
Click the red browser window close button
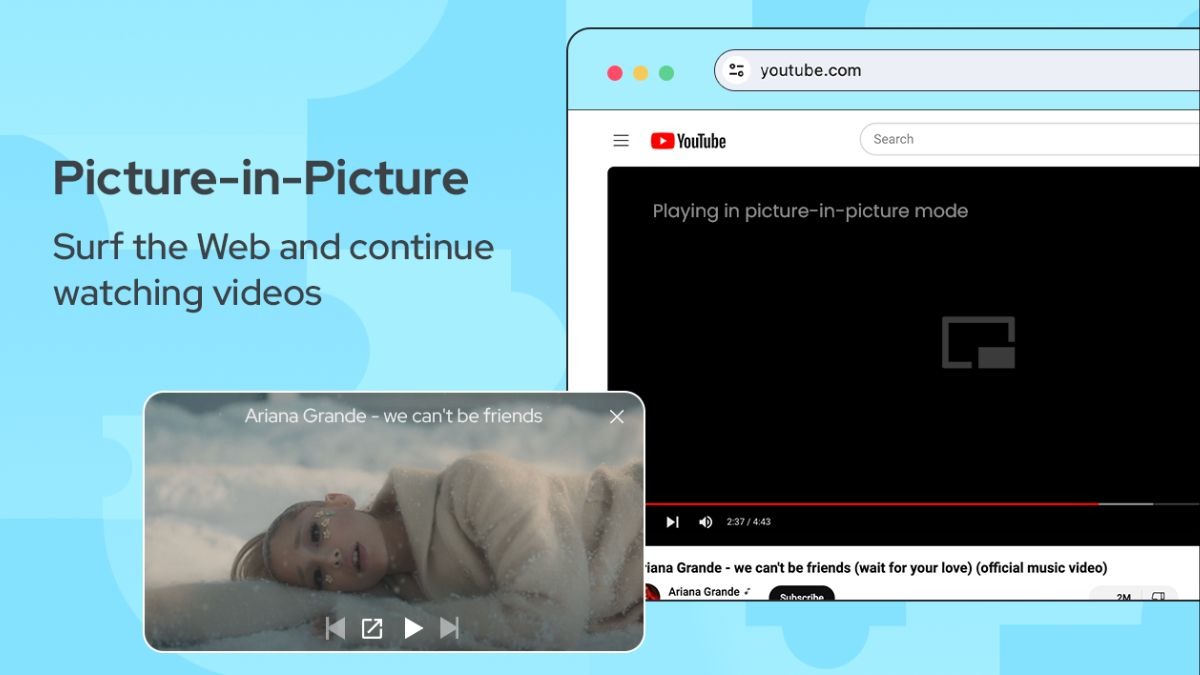click(615, 73)
